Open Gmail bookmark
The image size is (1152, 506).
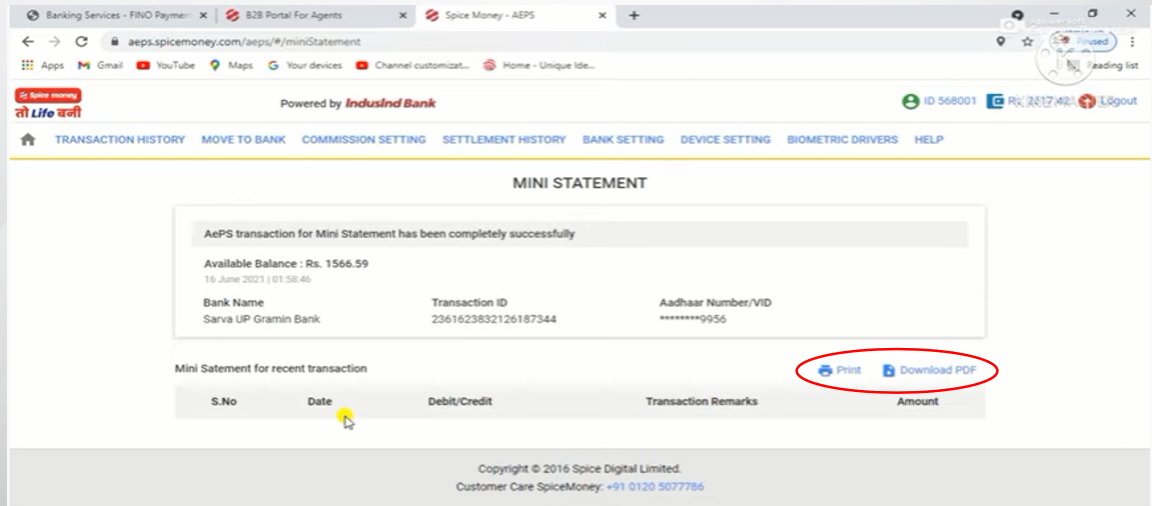point(100,65)
